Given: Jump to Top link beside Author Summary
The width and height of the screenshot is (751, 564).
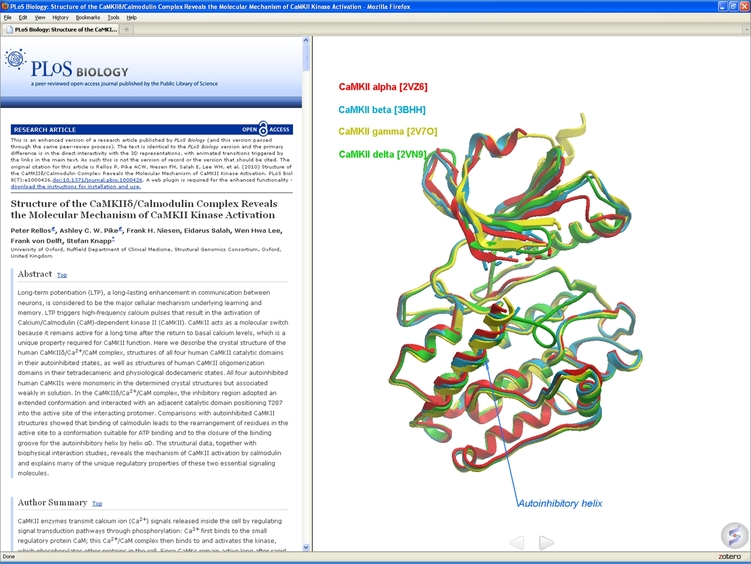Looking at the screenshot, I should point(97,504).
